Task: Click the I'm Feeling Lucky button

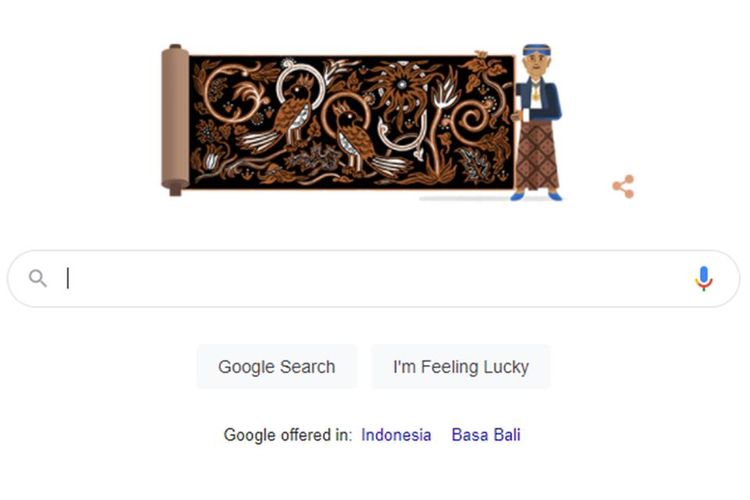Action: click(461, 367)
